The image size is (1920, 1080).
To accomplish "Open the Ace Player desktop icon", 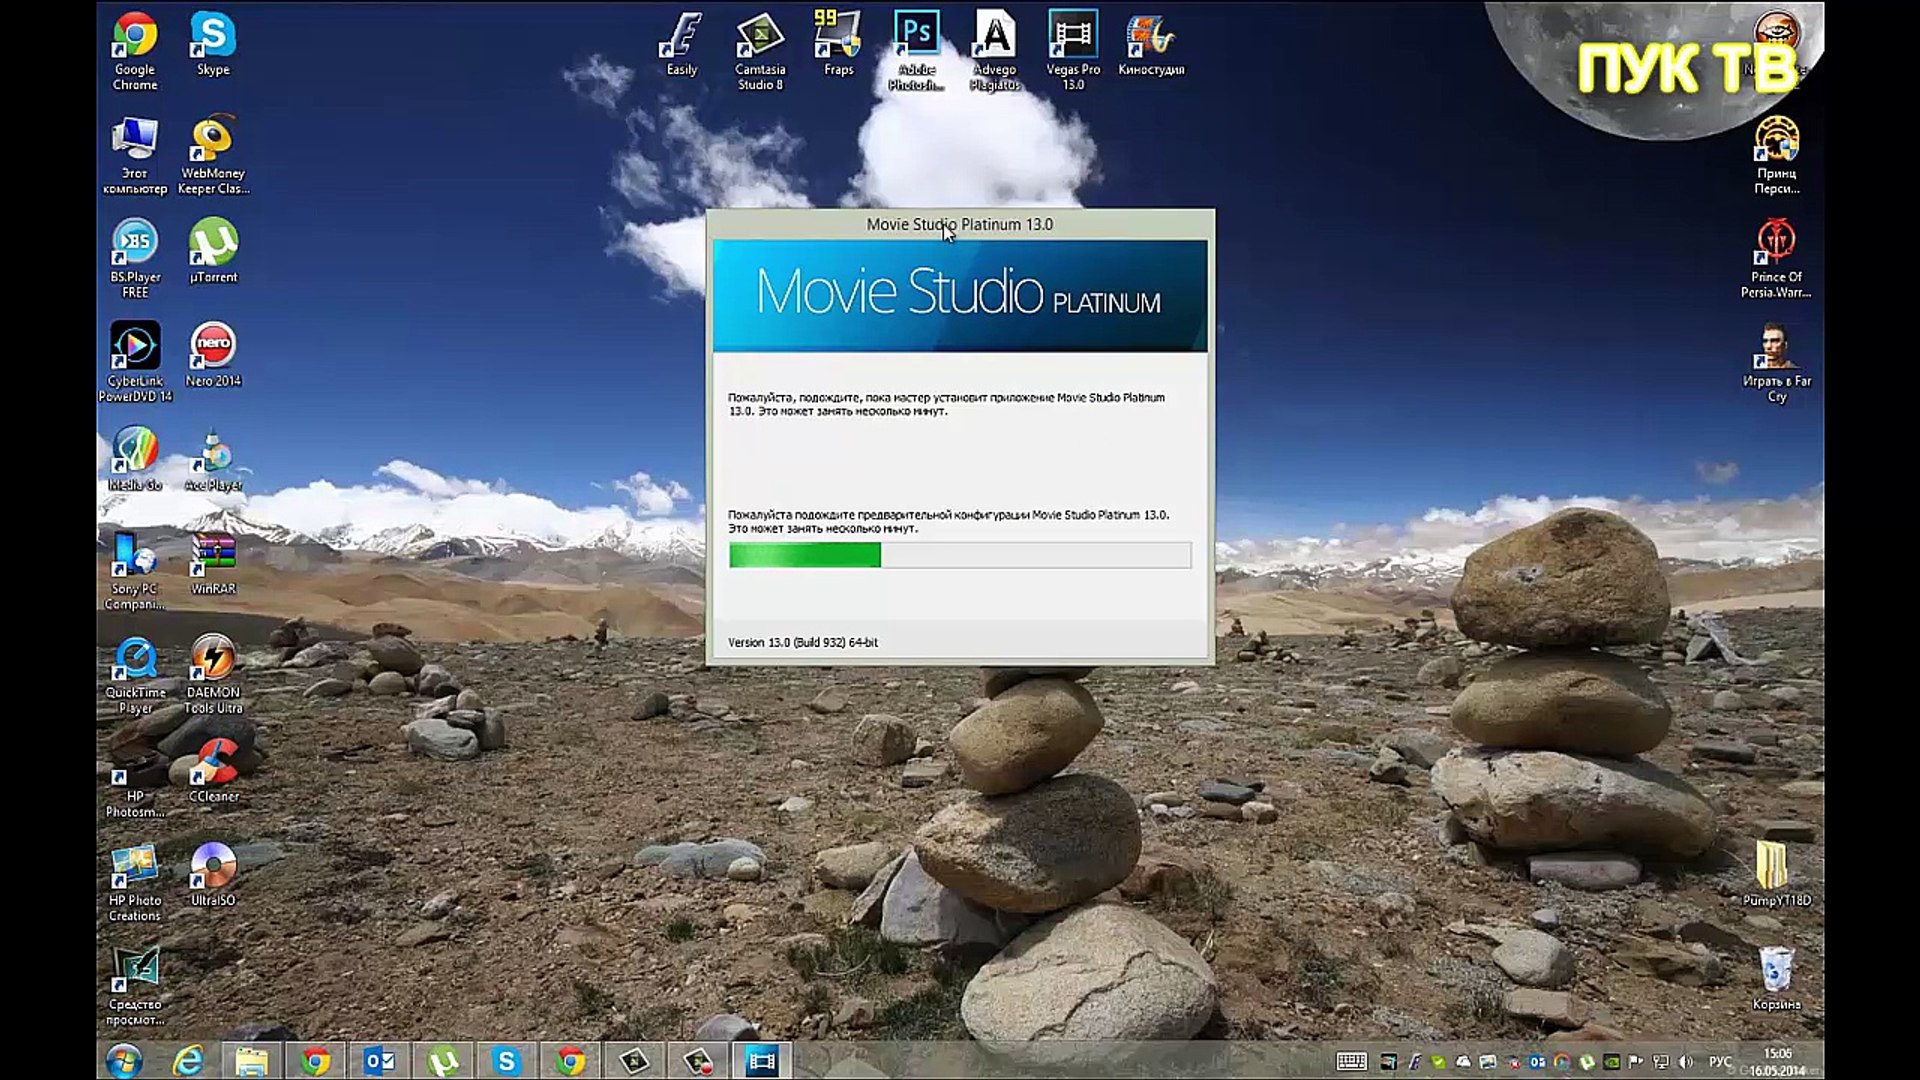I will pyautogui.click(x=213, y=460).
